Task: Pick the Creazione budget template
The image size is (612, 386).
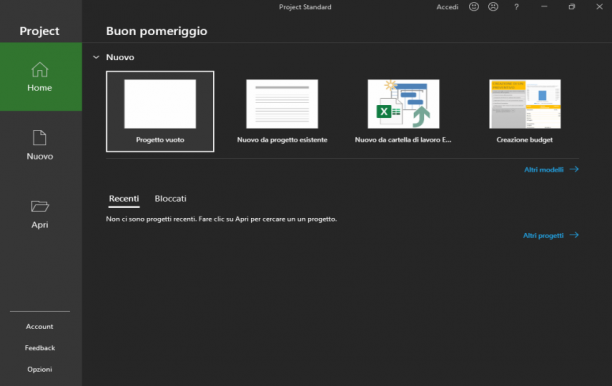Action: pyautogui.click(x=525, y=111)
